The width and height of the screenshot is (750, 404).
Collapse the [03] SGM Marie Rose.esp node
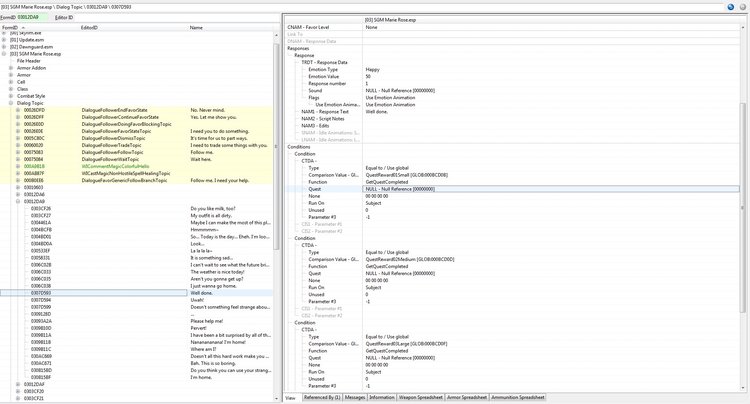click(4, 54)
